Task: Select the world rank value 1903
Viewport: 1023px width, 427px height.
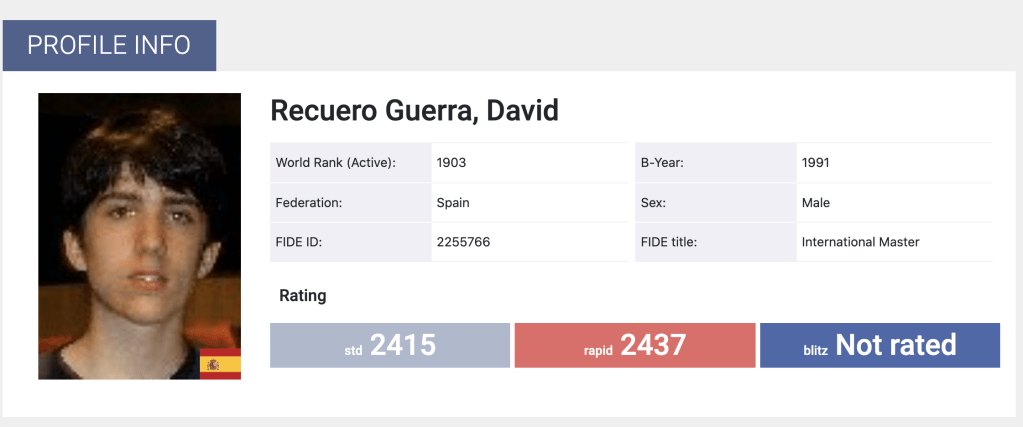Action: [452, 163]
